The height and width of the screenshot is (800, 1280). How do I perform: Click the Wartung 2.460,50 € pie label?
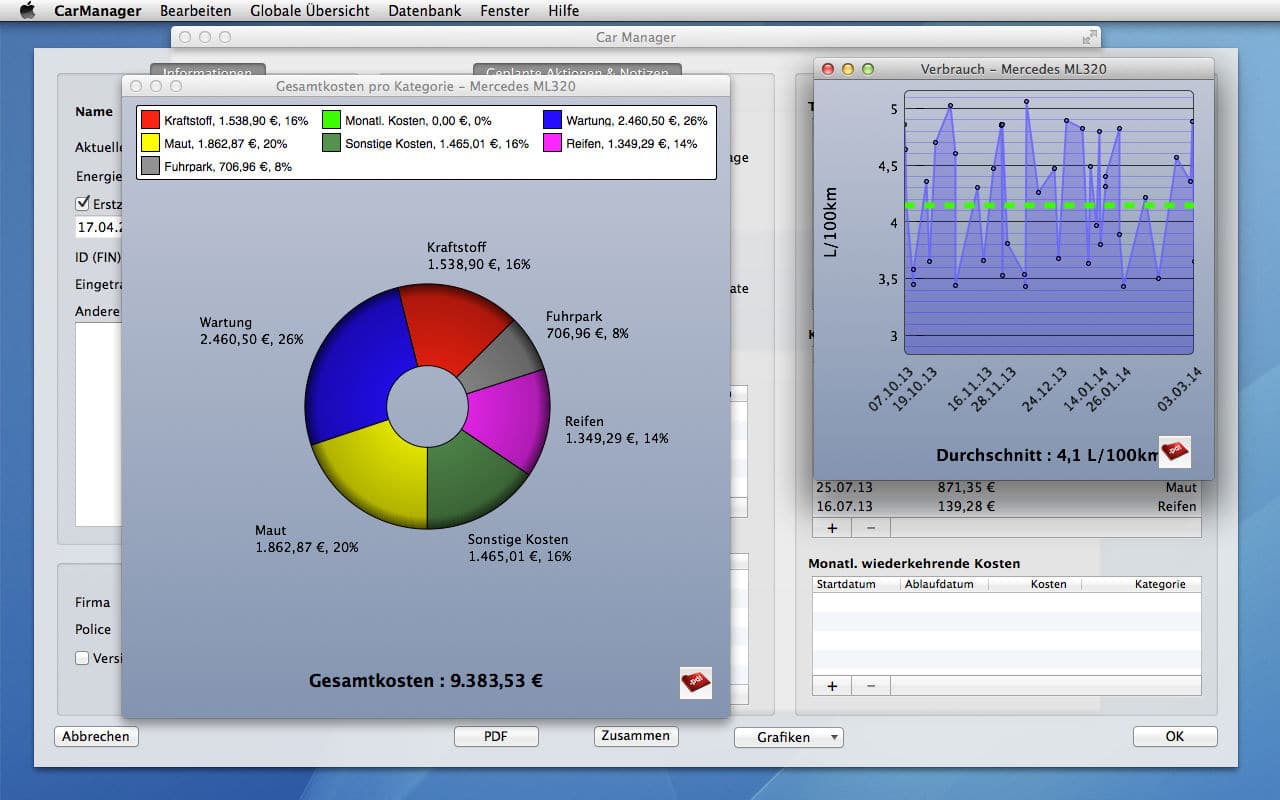[251, 331]
